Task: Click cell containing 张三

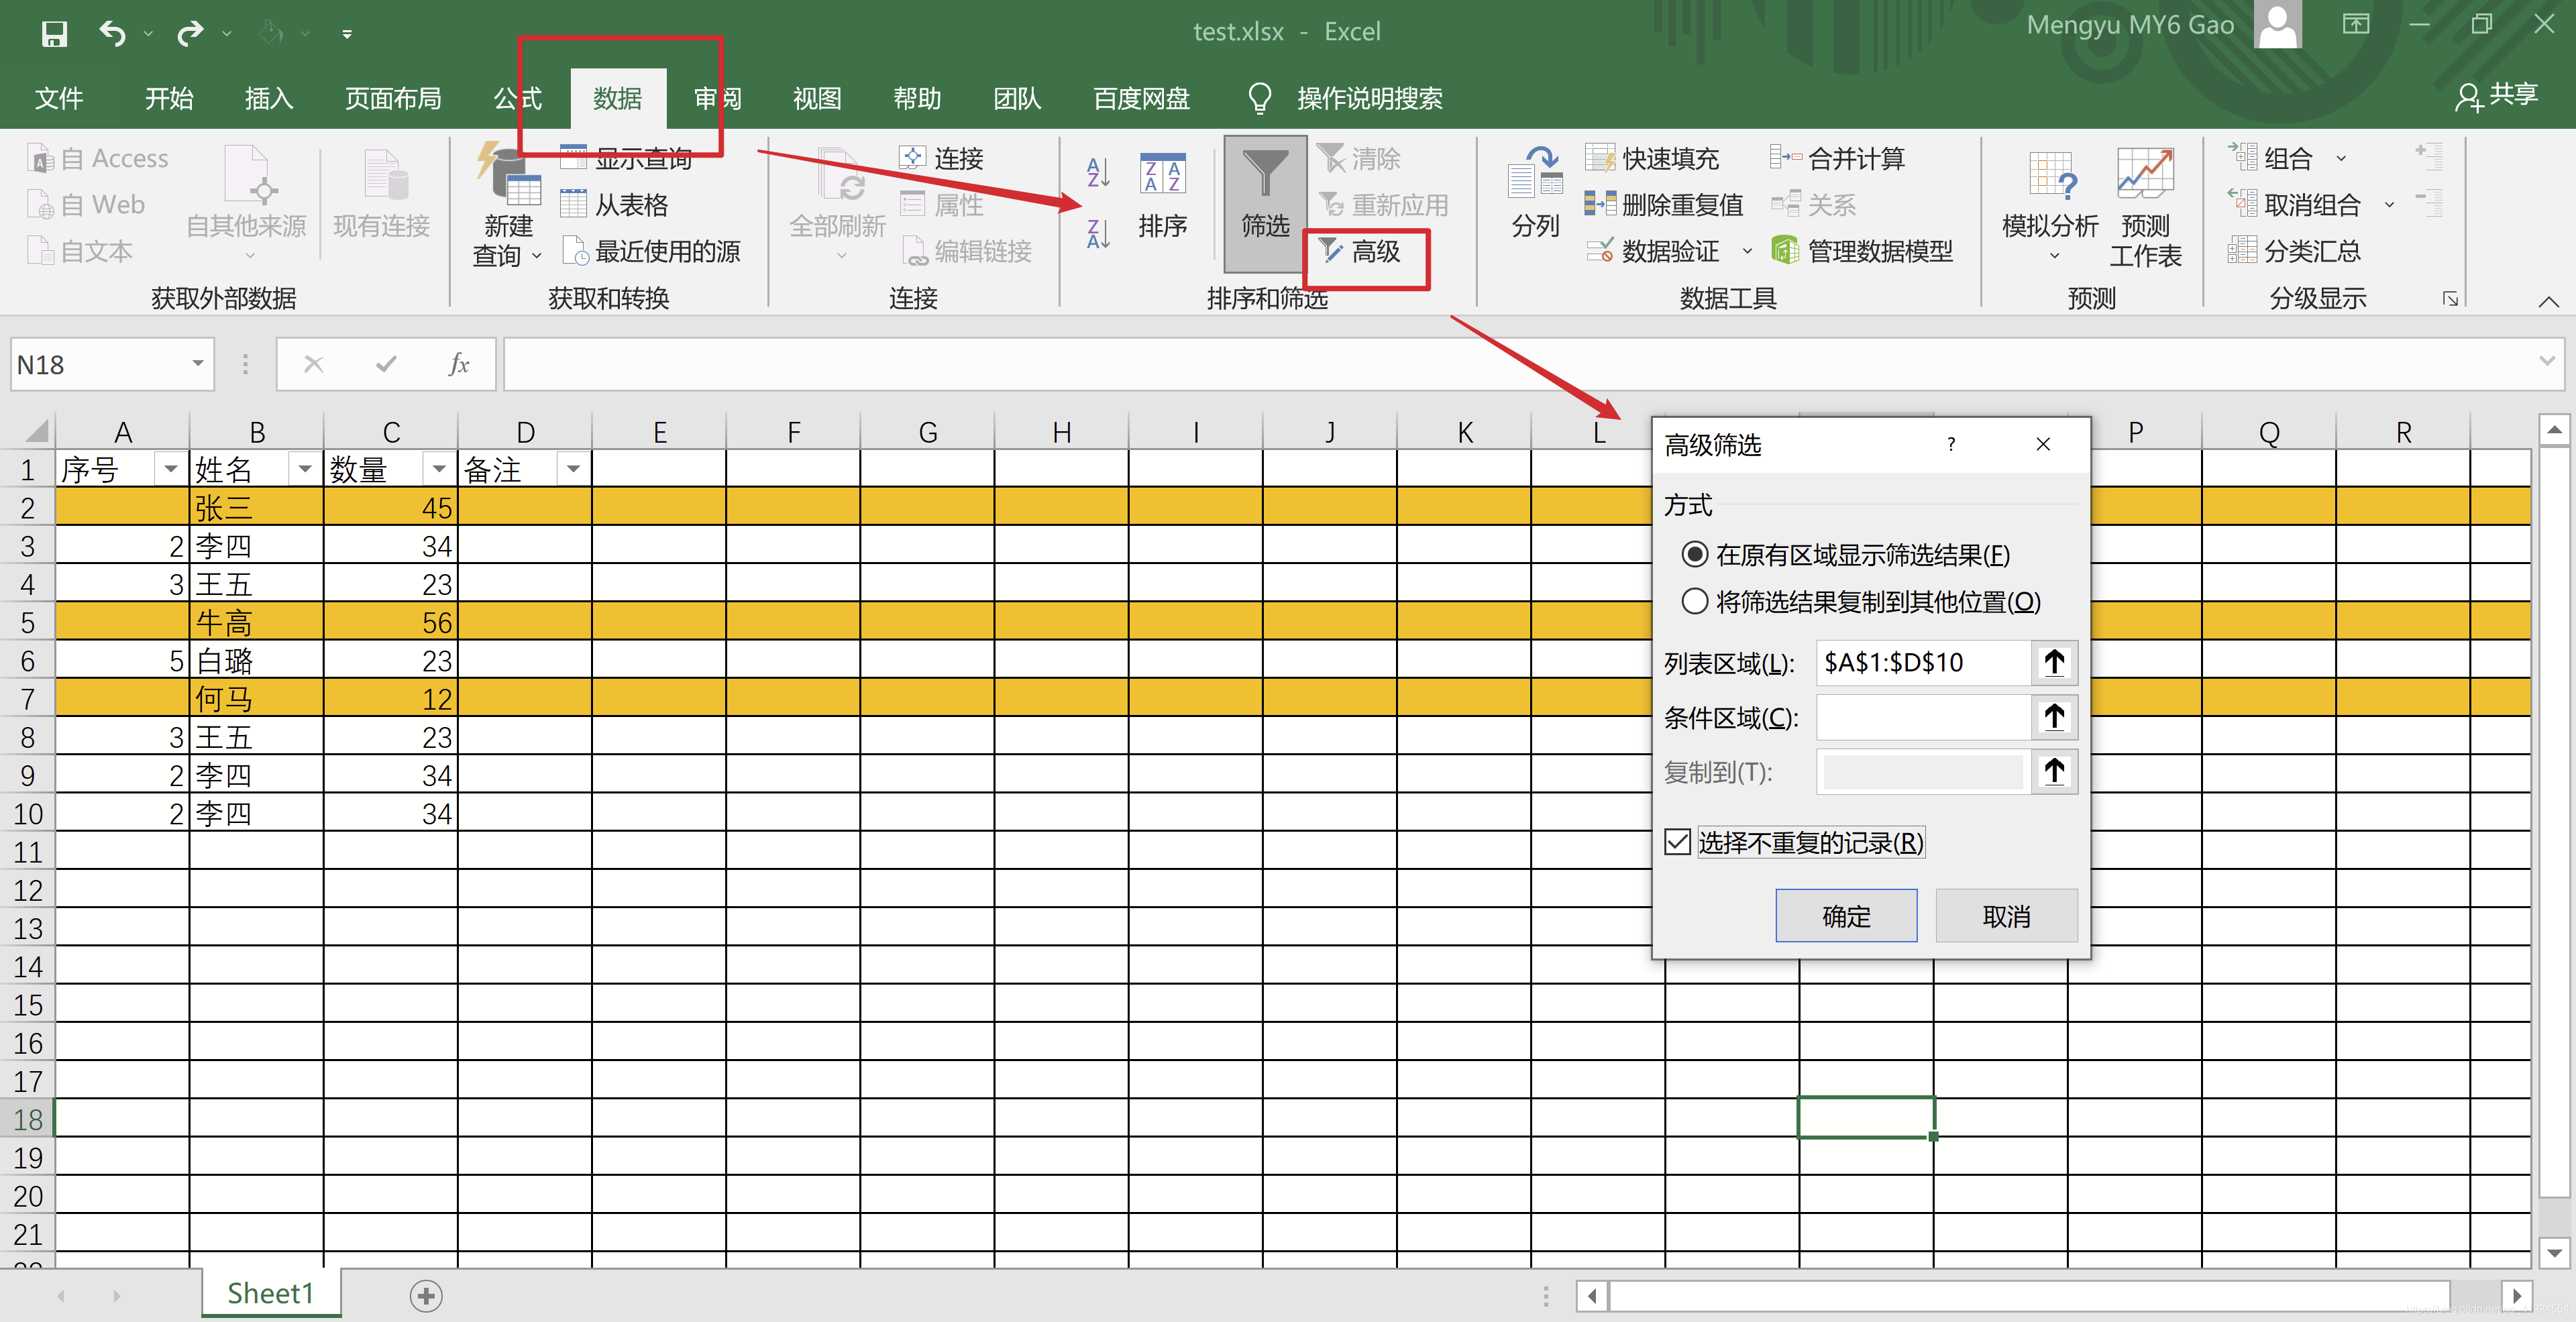Action: click(256, 507)
